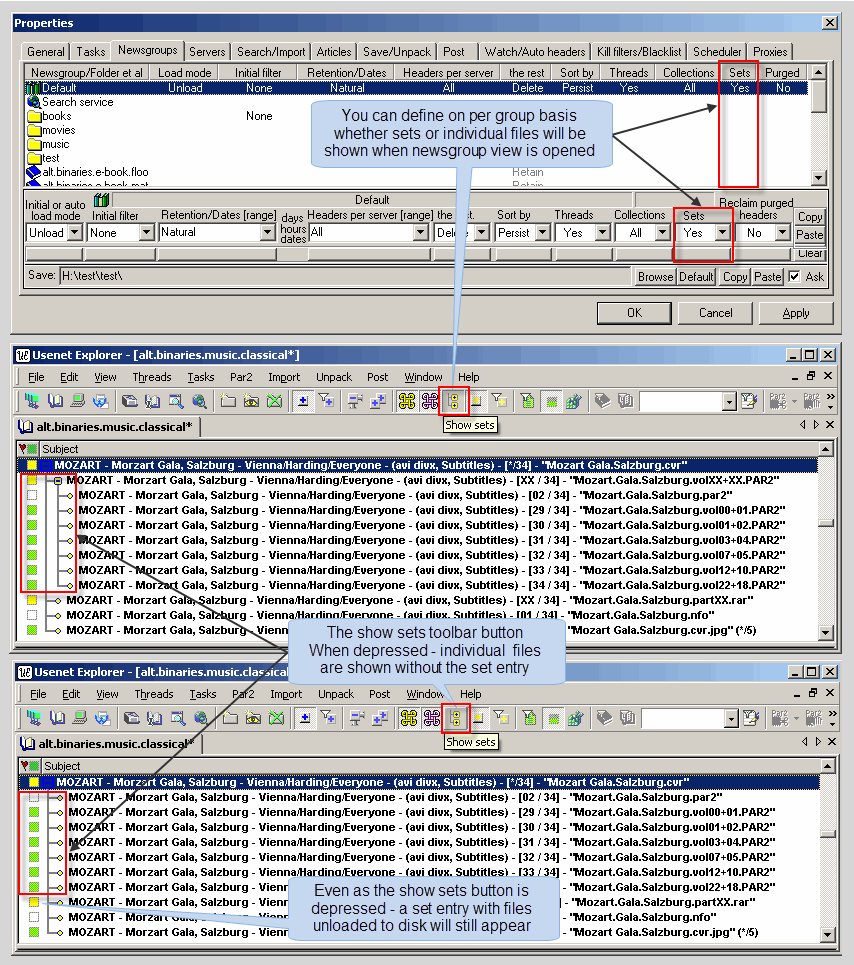
Task: Tick the checkbox for Mozart.Gala.Salzburg.par2 in upper window
Action: coord(32,495)
